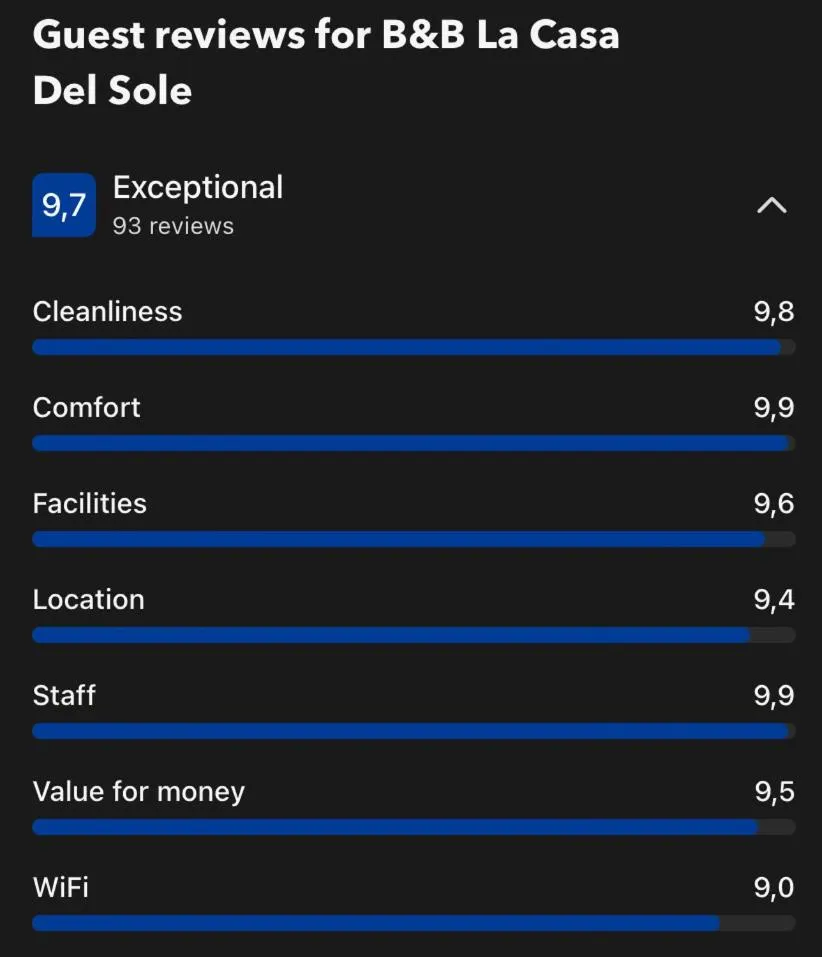Select the Comfort category label
The image size is (822, 957).
(x=87, y=407)
